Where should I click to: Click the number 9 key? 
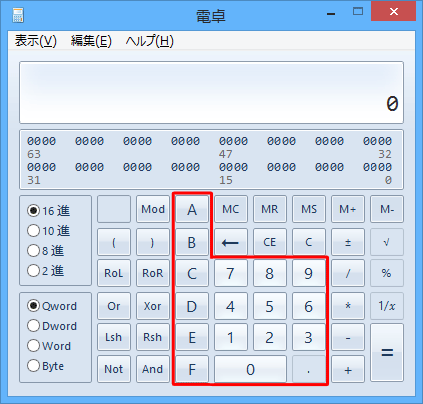pyautogui.click(x=309, y=273)
